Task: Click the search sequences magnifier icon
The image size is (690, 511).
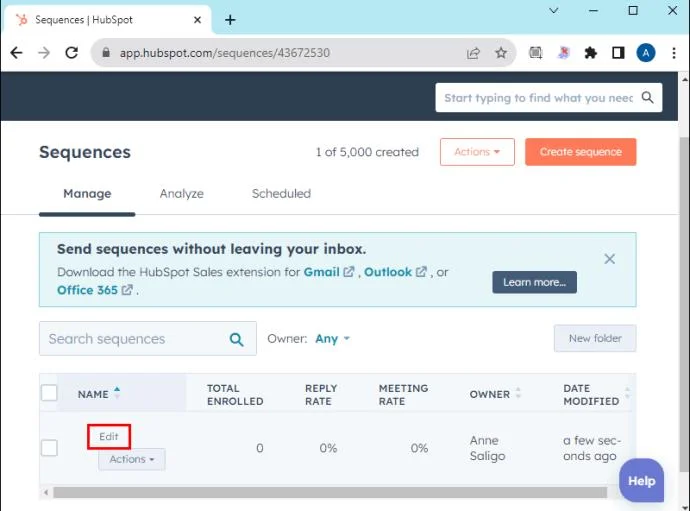Action: [x=236, y=339]
